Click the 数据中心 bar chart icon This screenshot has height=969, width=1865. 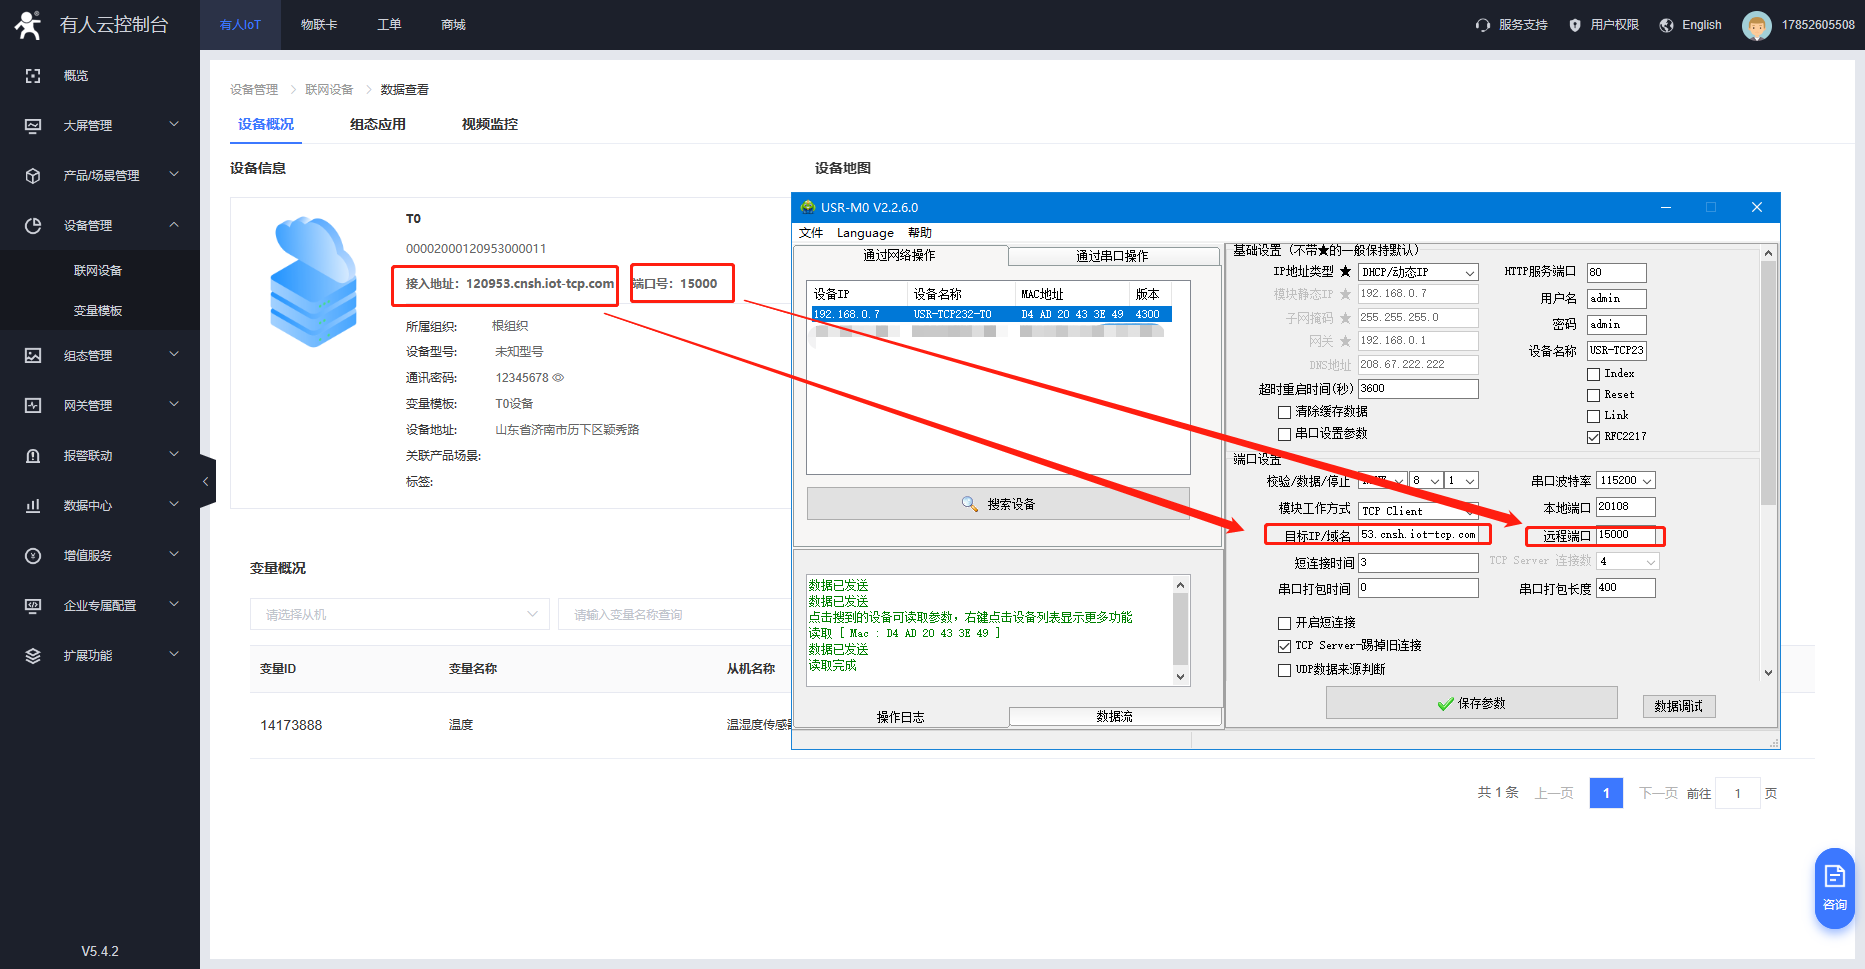[x=33, y=506]
